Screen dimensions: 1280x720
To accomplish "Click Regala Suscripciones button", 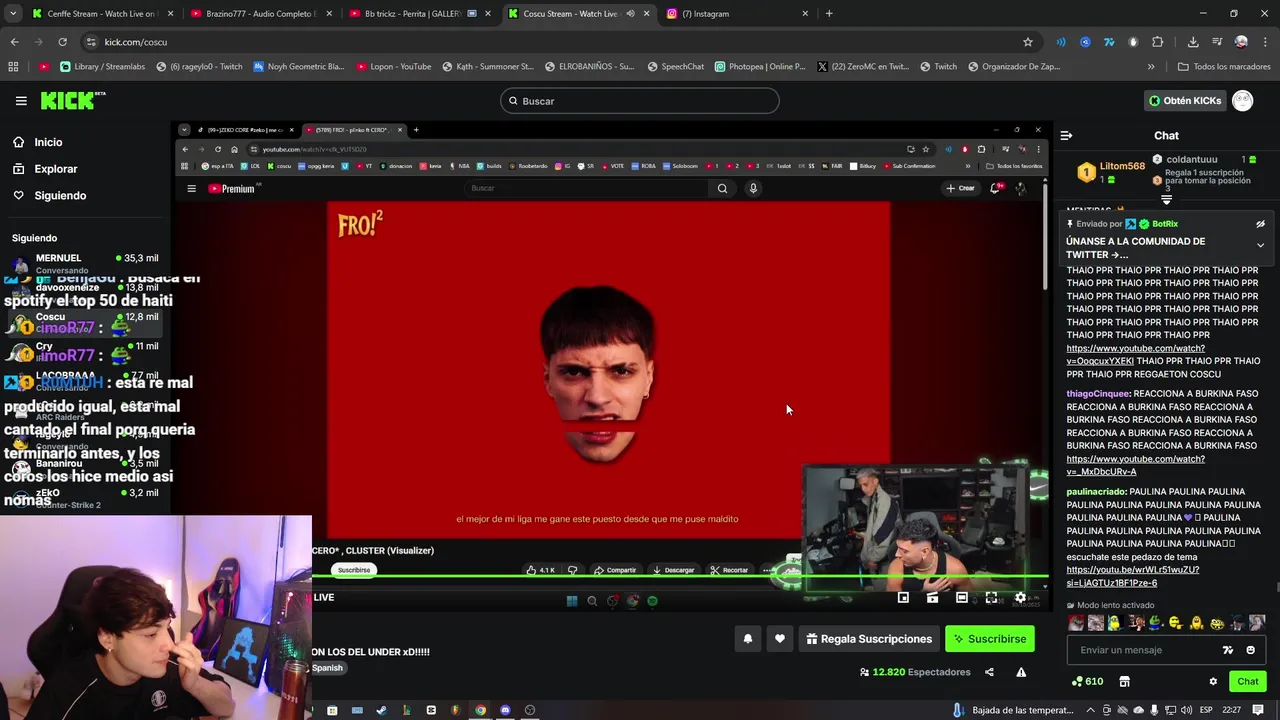I will click(869, 639).
